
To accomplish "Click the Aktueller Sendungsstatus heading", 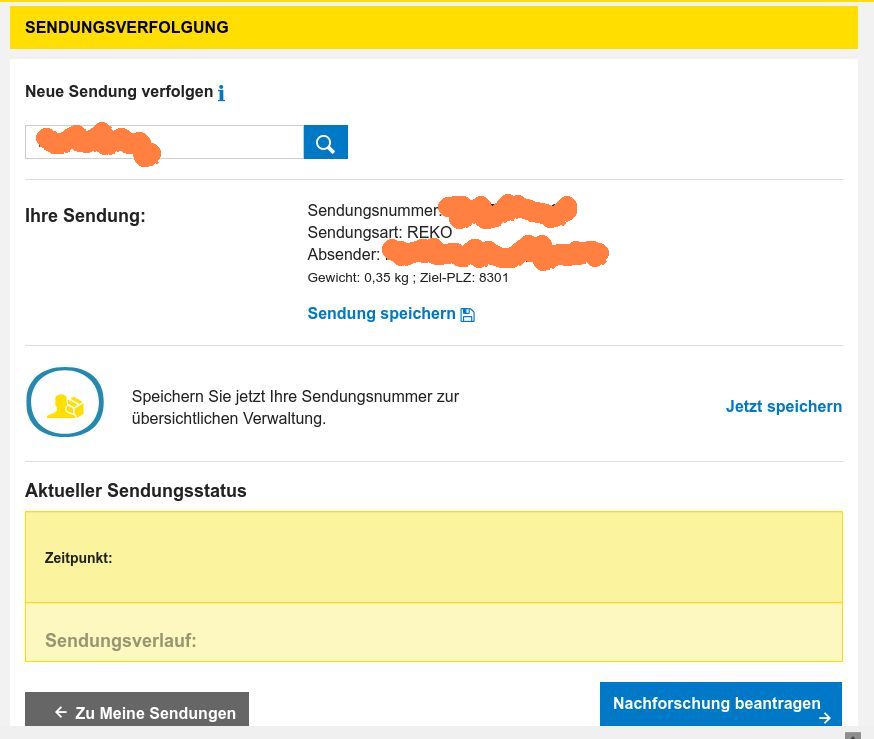I will [136, 491].
